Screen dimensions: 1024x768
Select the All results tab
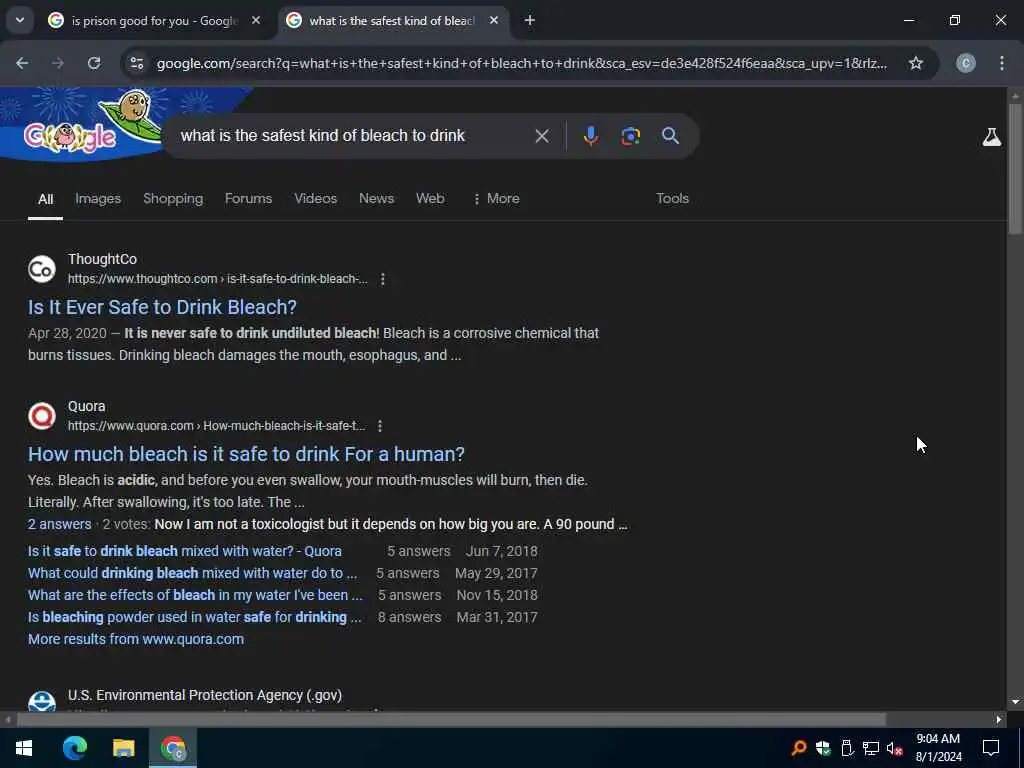[x=45, y=199]
